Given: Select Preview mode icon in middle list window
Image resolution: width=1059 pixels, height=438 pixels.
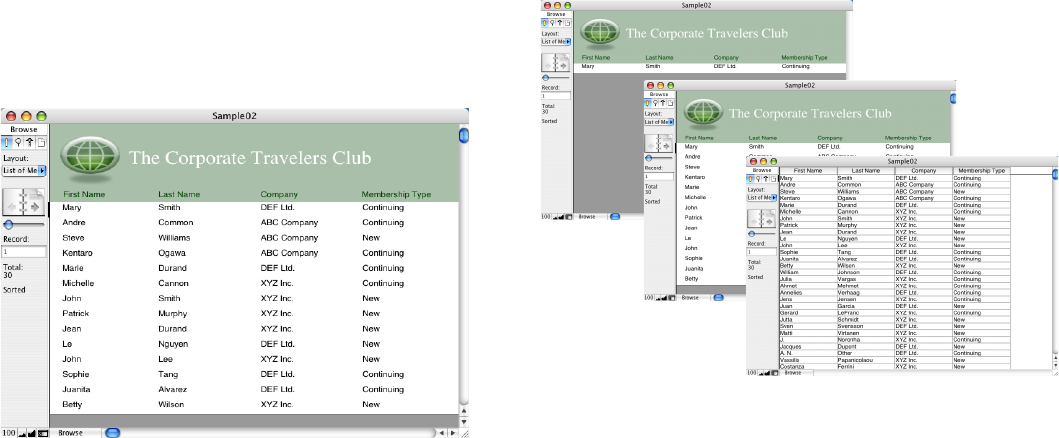Looking at the screenshot, I should tap(671, 103).
